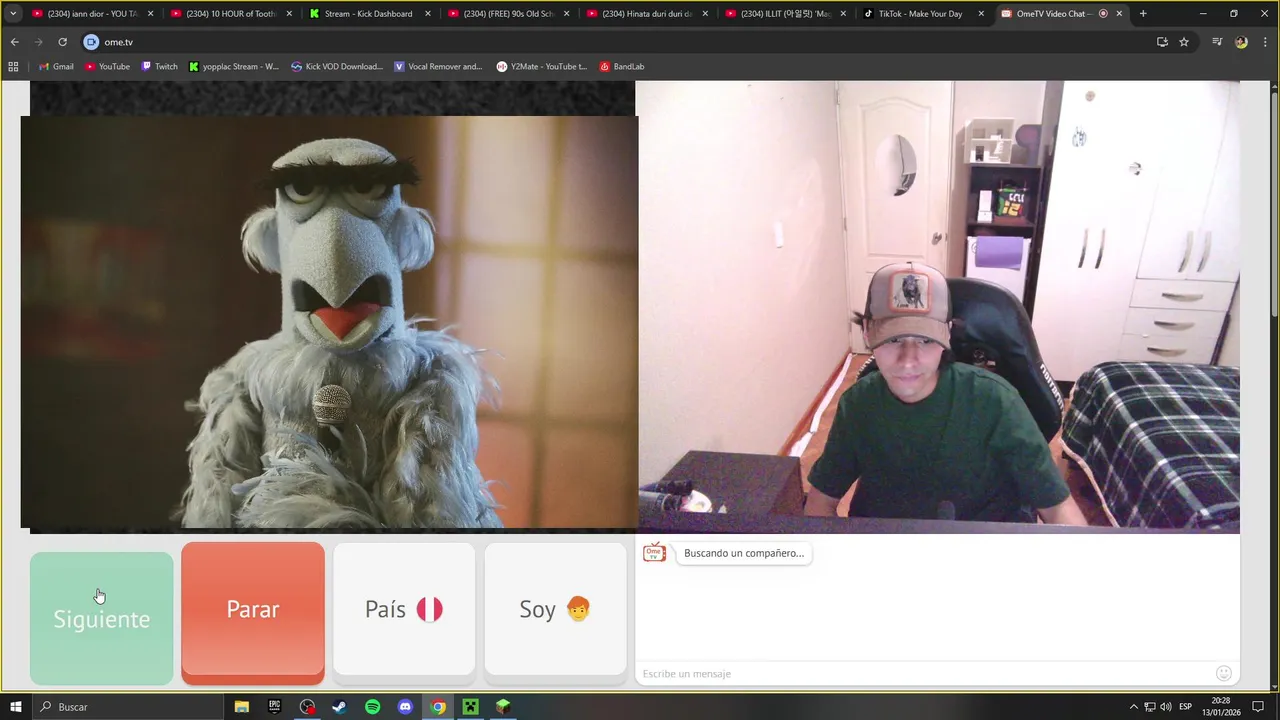The image size is (1280, 720).
Task: Open the yopplac Stream bookmark
Action: (x=234, y=67)
